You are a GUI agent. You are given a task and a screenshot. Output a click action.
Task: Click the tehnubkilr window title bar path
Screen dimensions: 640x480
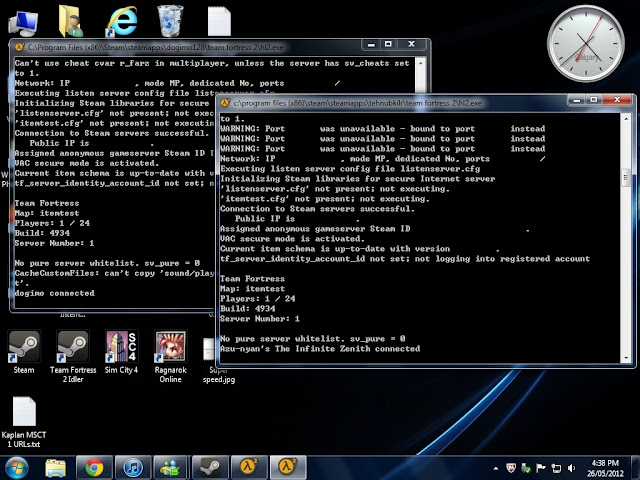pyautogui.click(x=358, y=103)
